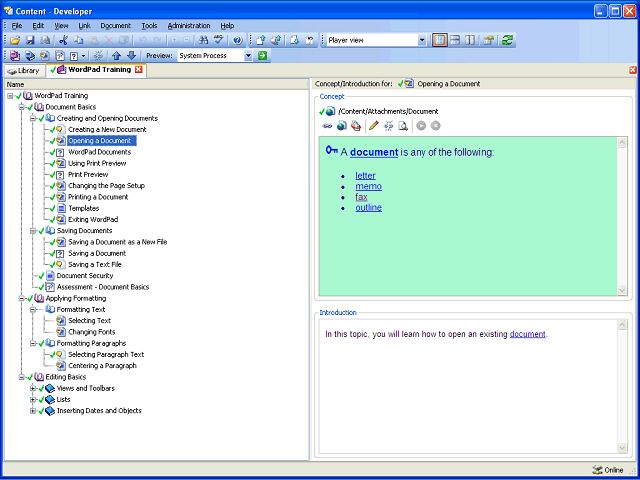Click the Work offline toolbar icon

[x=489, y=40]
